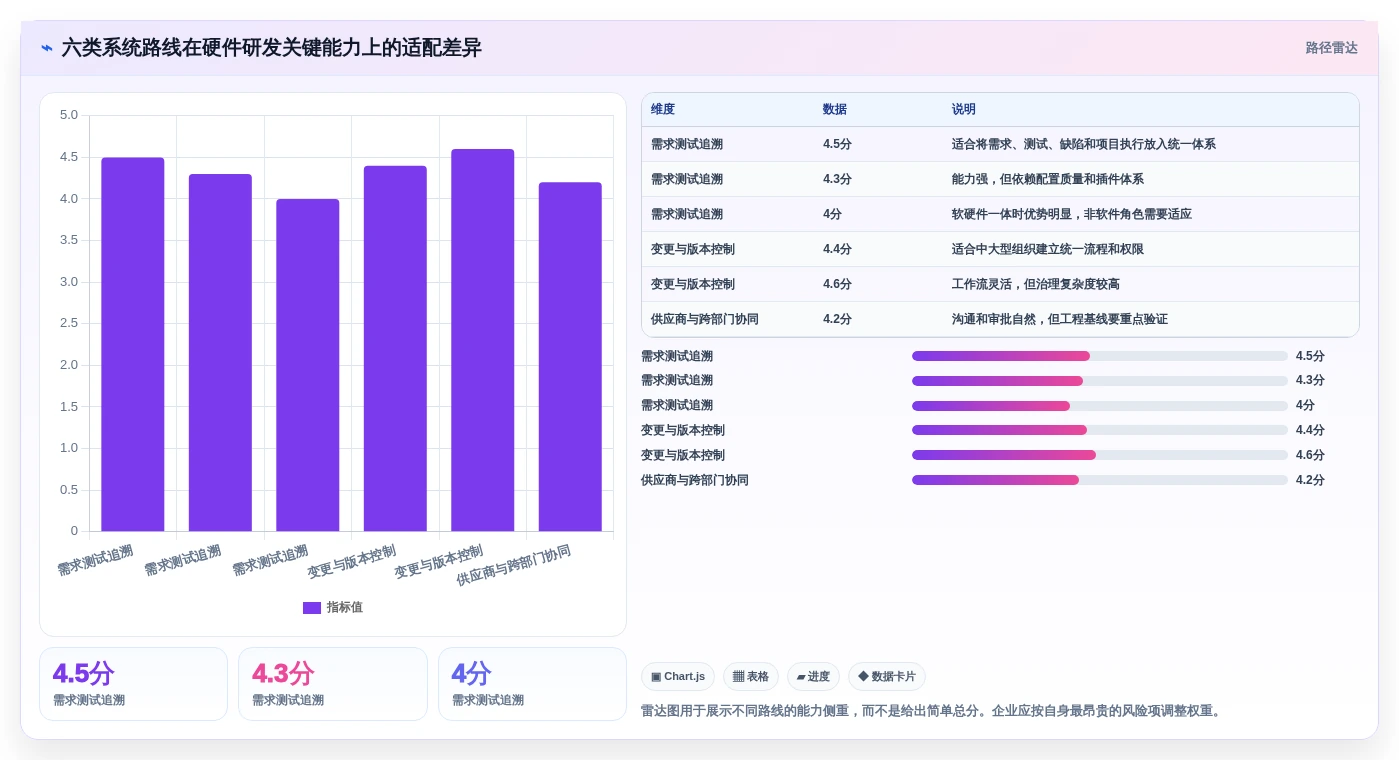Click the 维度 column header
1399x760 pixels.
coord(663,110)
